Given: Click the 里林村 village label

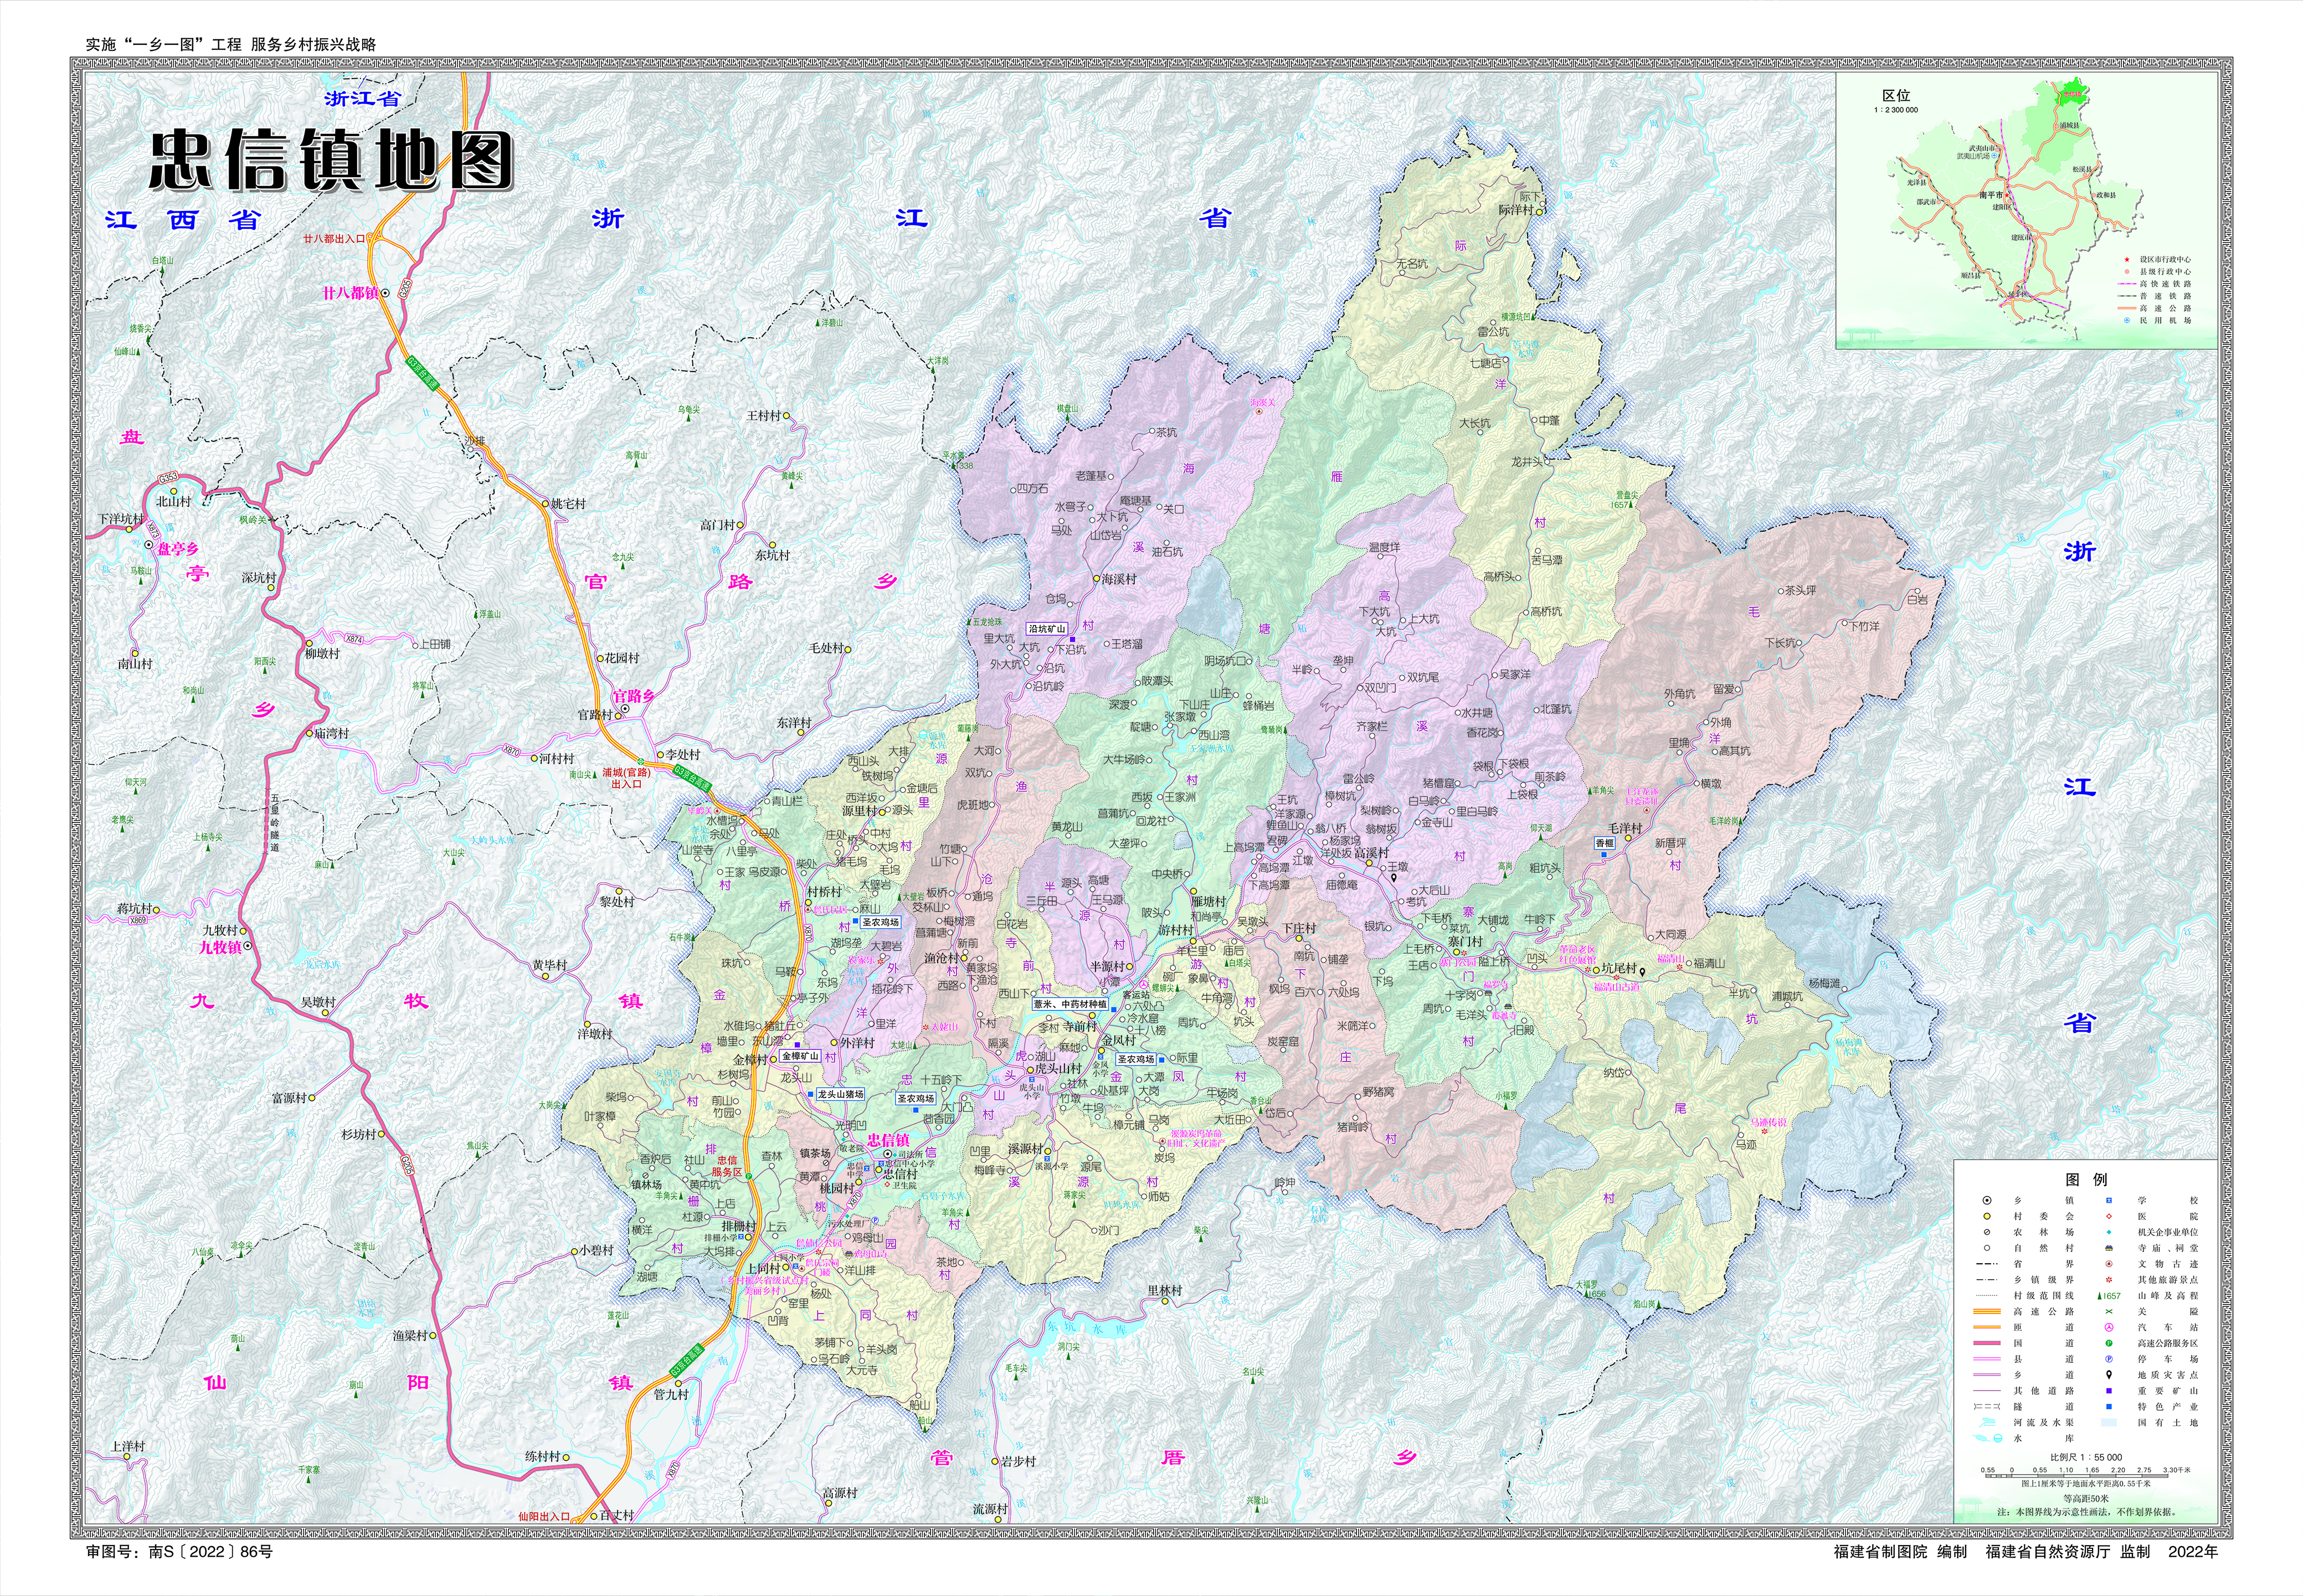Looking at the screenshot, I should [1164, 1291].
